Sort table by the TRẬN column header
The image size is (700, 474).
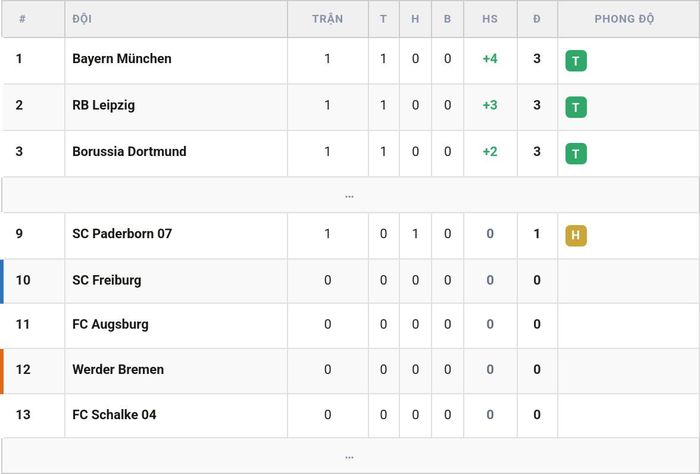click(328, 19)
